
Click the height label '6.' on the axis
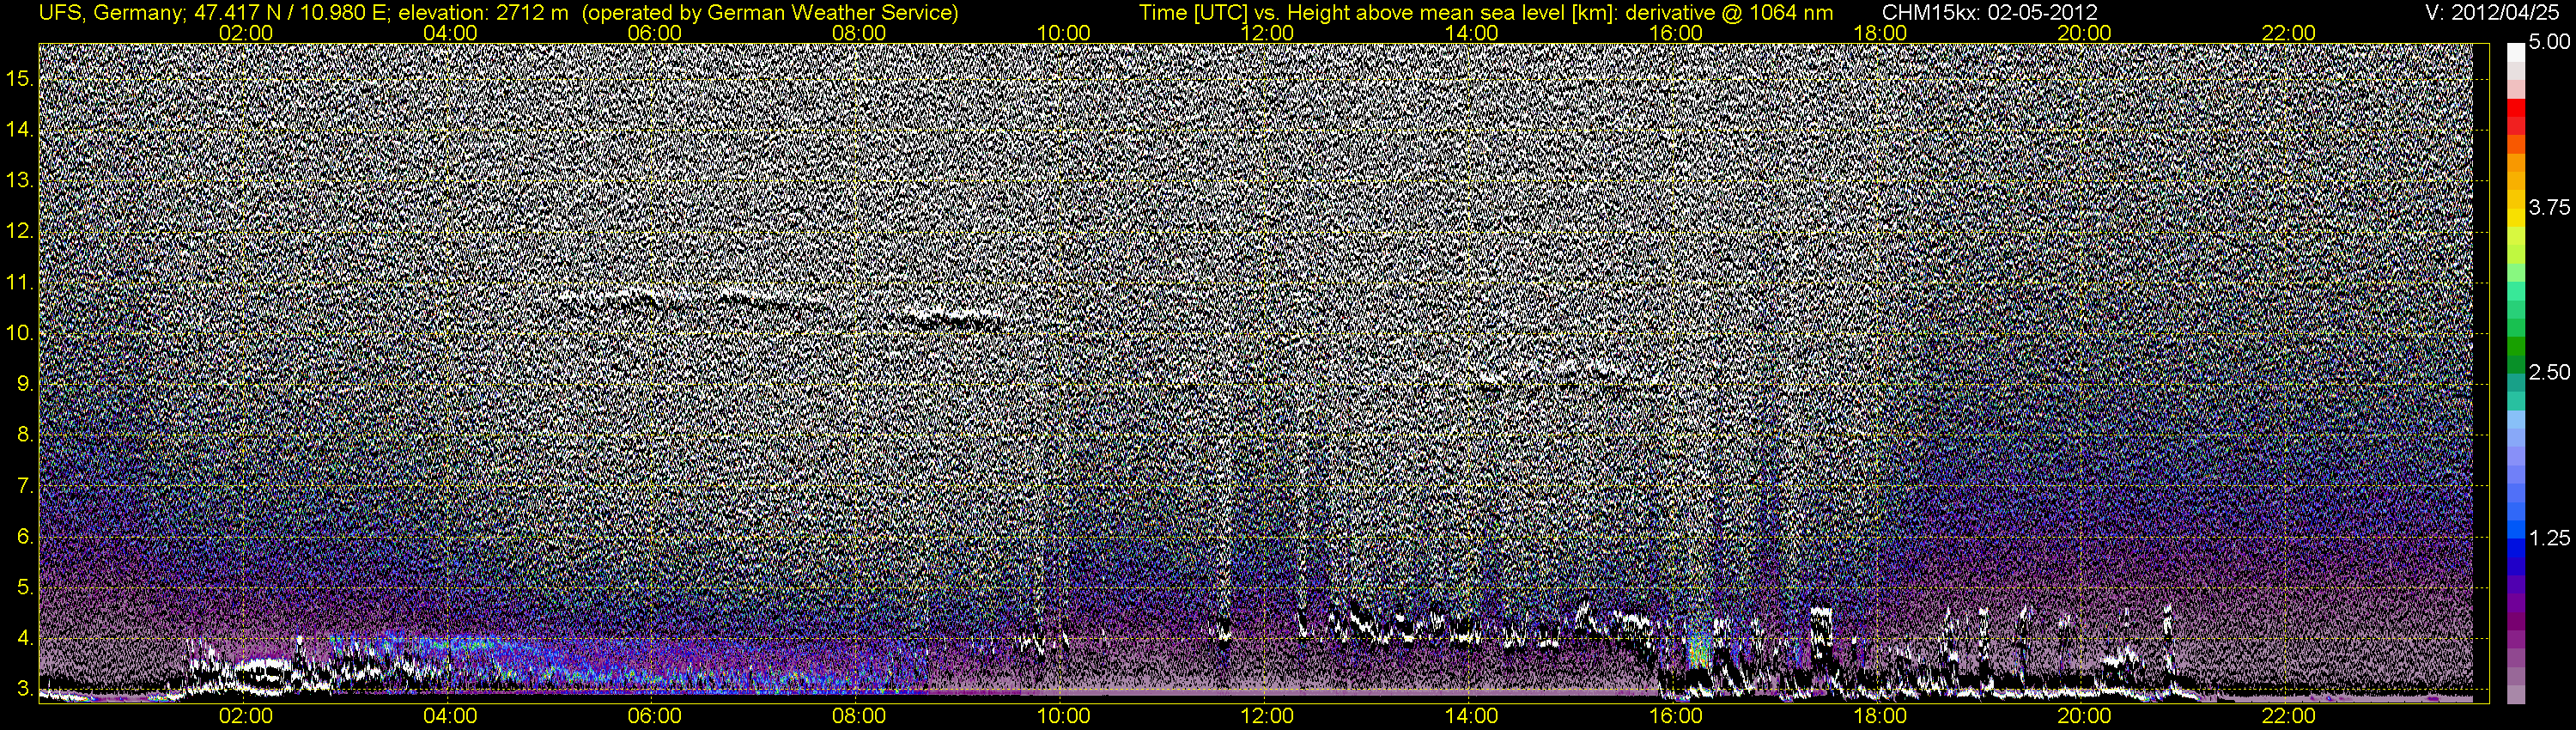click(x=25, y=537)
